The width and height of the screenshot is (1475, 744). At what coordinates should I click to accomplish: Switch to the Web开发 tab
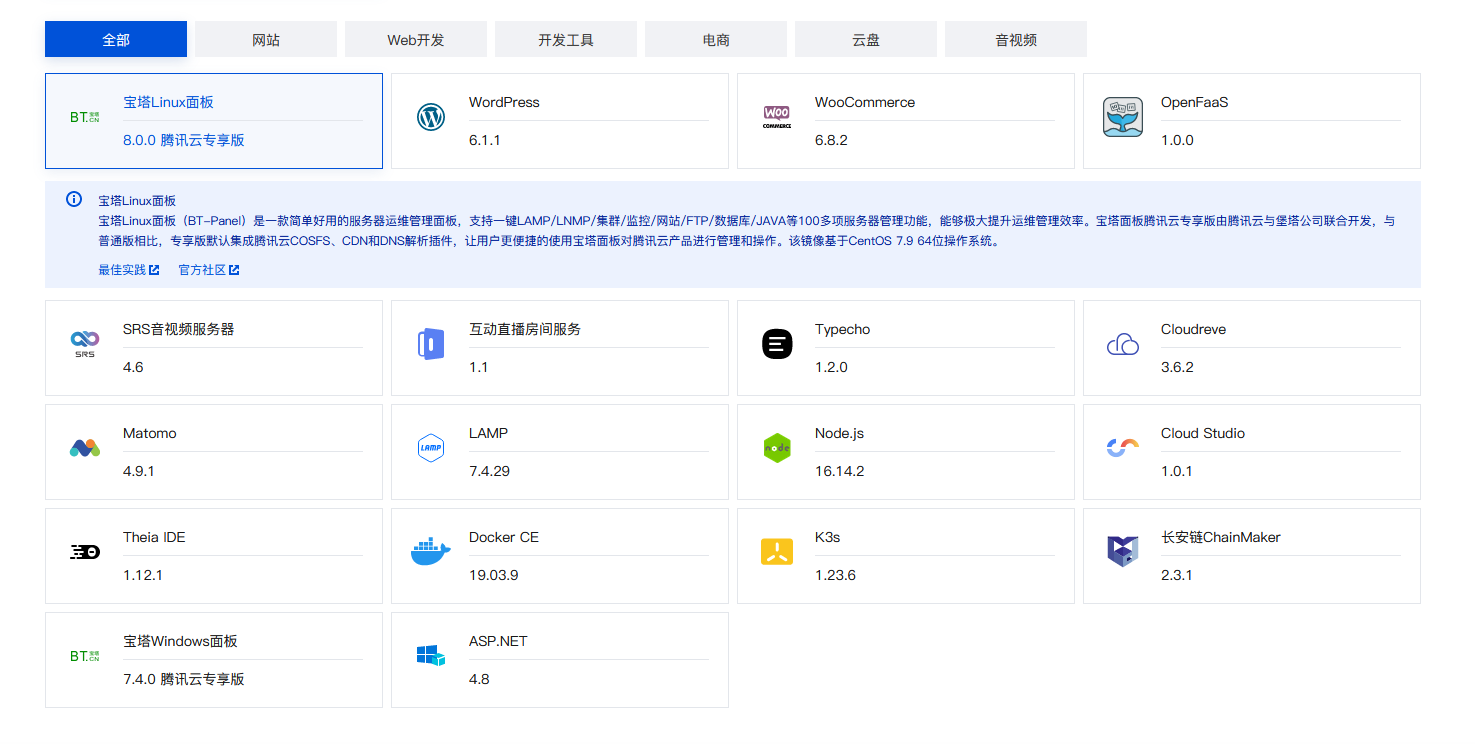pos(416,39)
